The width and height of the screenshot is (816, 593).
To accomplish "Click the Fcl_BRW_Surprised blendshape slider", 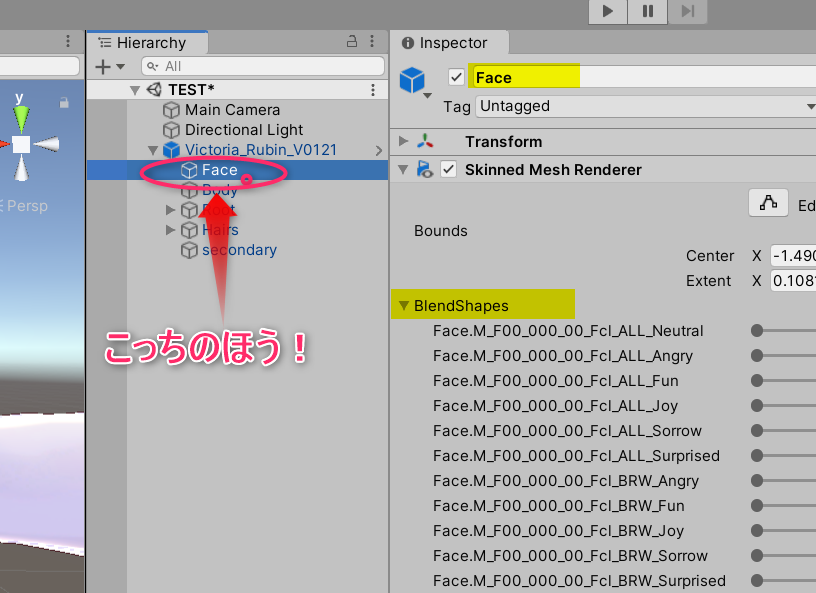I will 783,581.
